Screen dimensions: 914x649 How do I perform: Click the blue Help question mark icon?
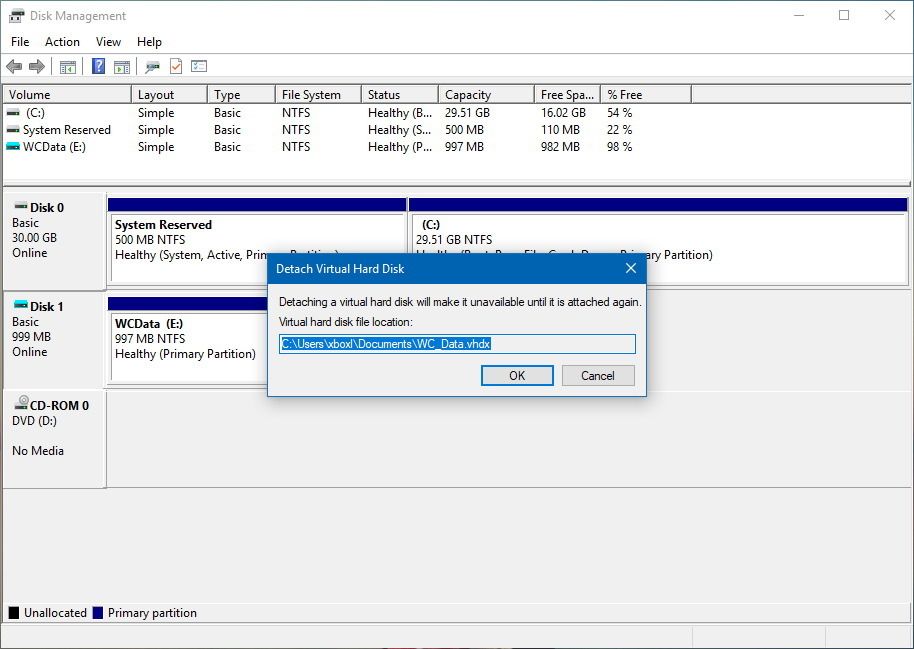coord(97,66)
